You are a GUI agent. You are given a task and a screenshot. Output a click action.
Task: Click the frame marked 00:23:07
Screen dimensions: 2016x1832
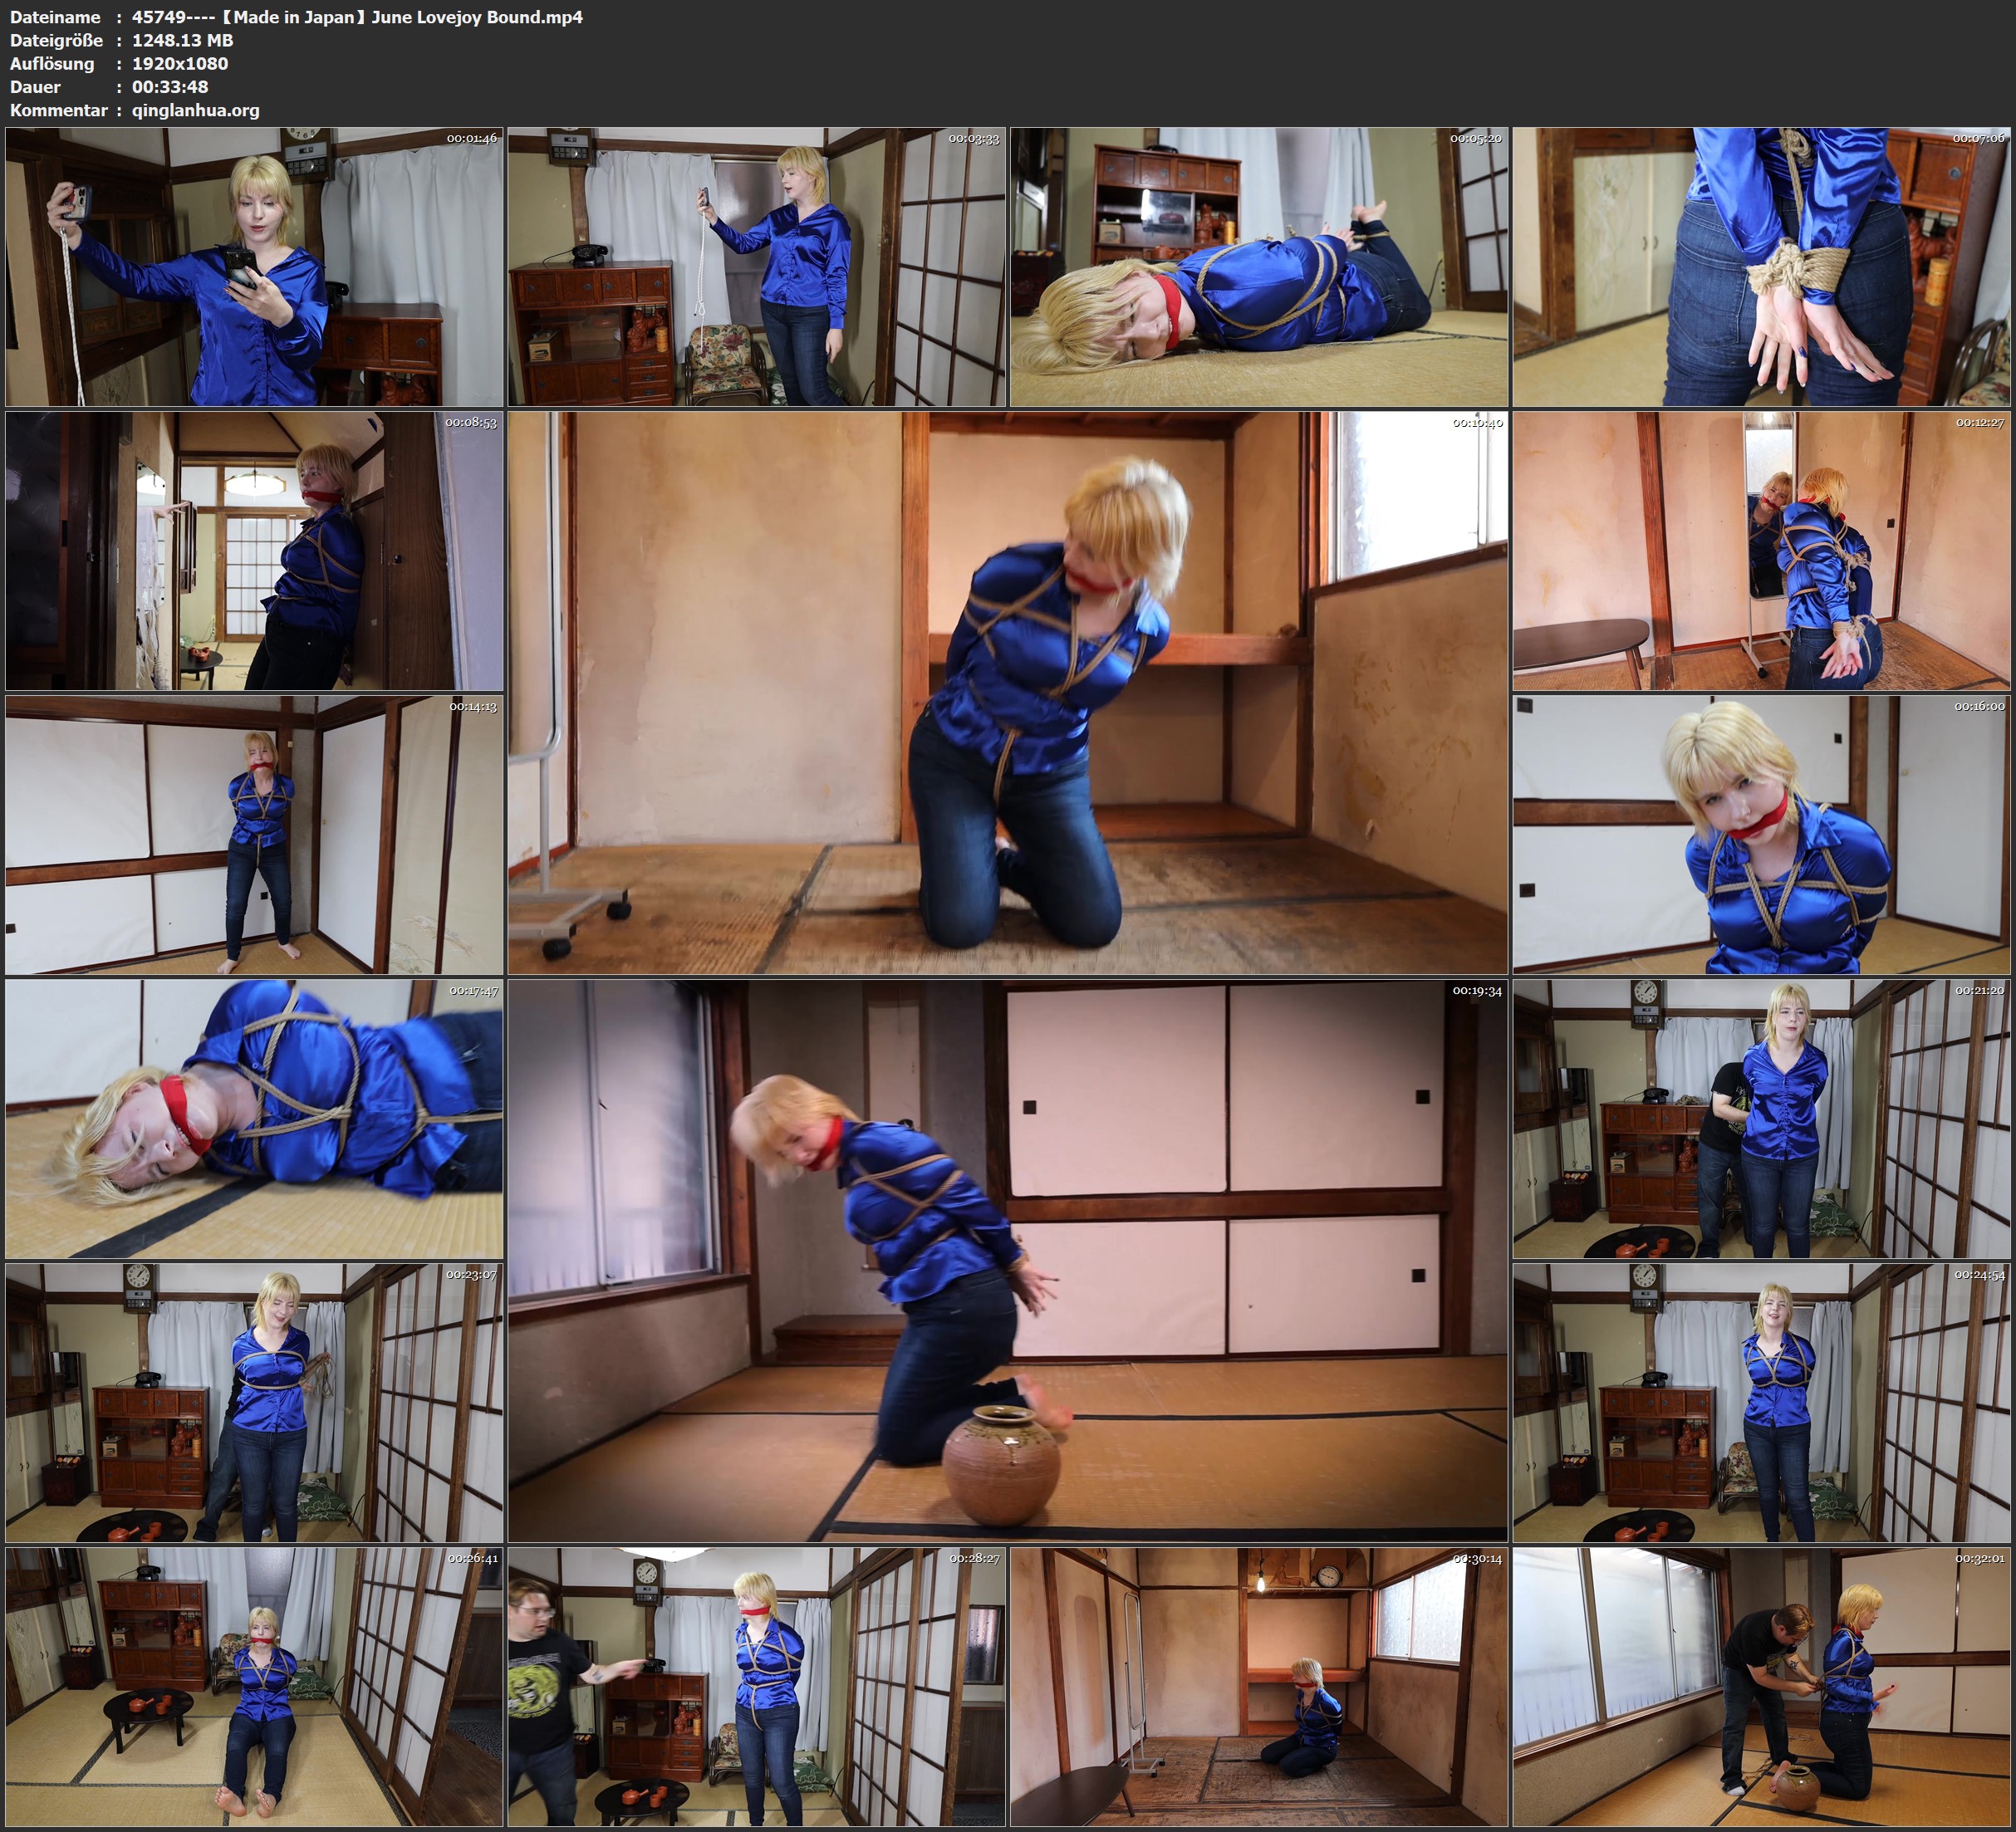tap(254, 1402)
